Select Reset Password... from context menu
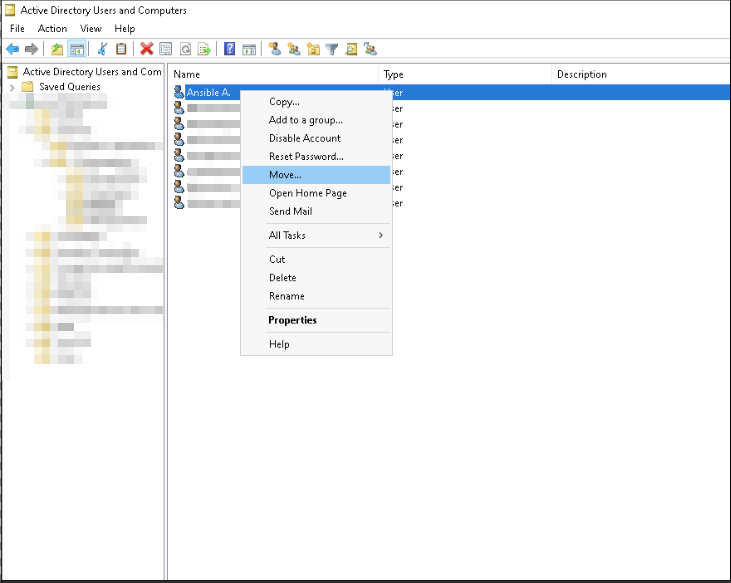731x583 pixels. tap(306, 157)
